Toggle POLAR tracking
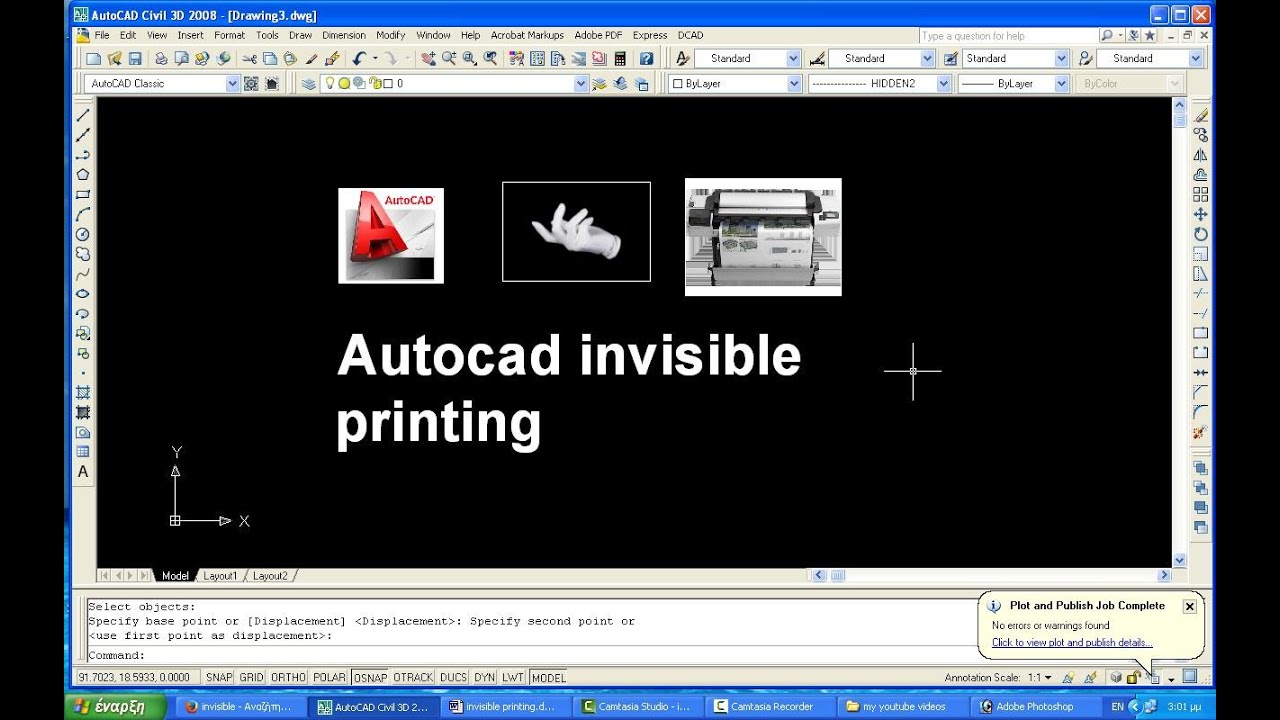The height and width of the screenshot is (720, 1280). point(329,677)
